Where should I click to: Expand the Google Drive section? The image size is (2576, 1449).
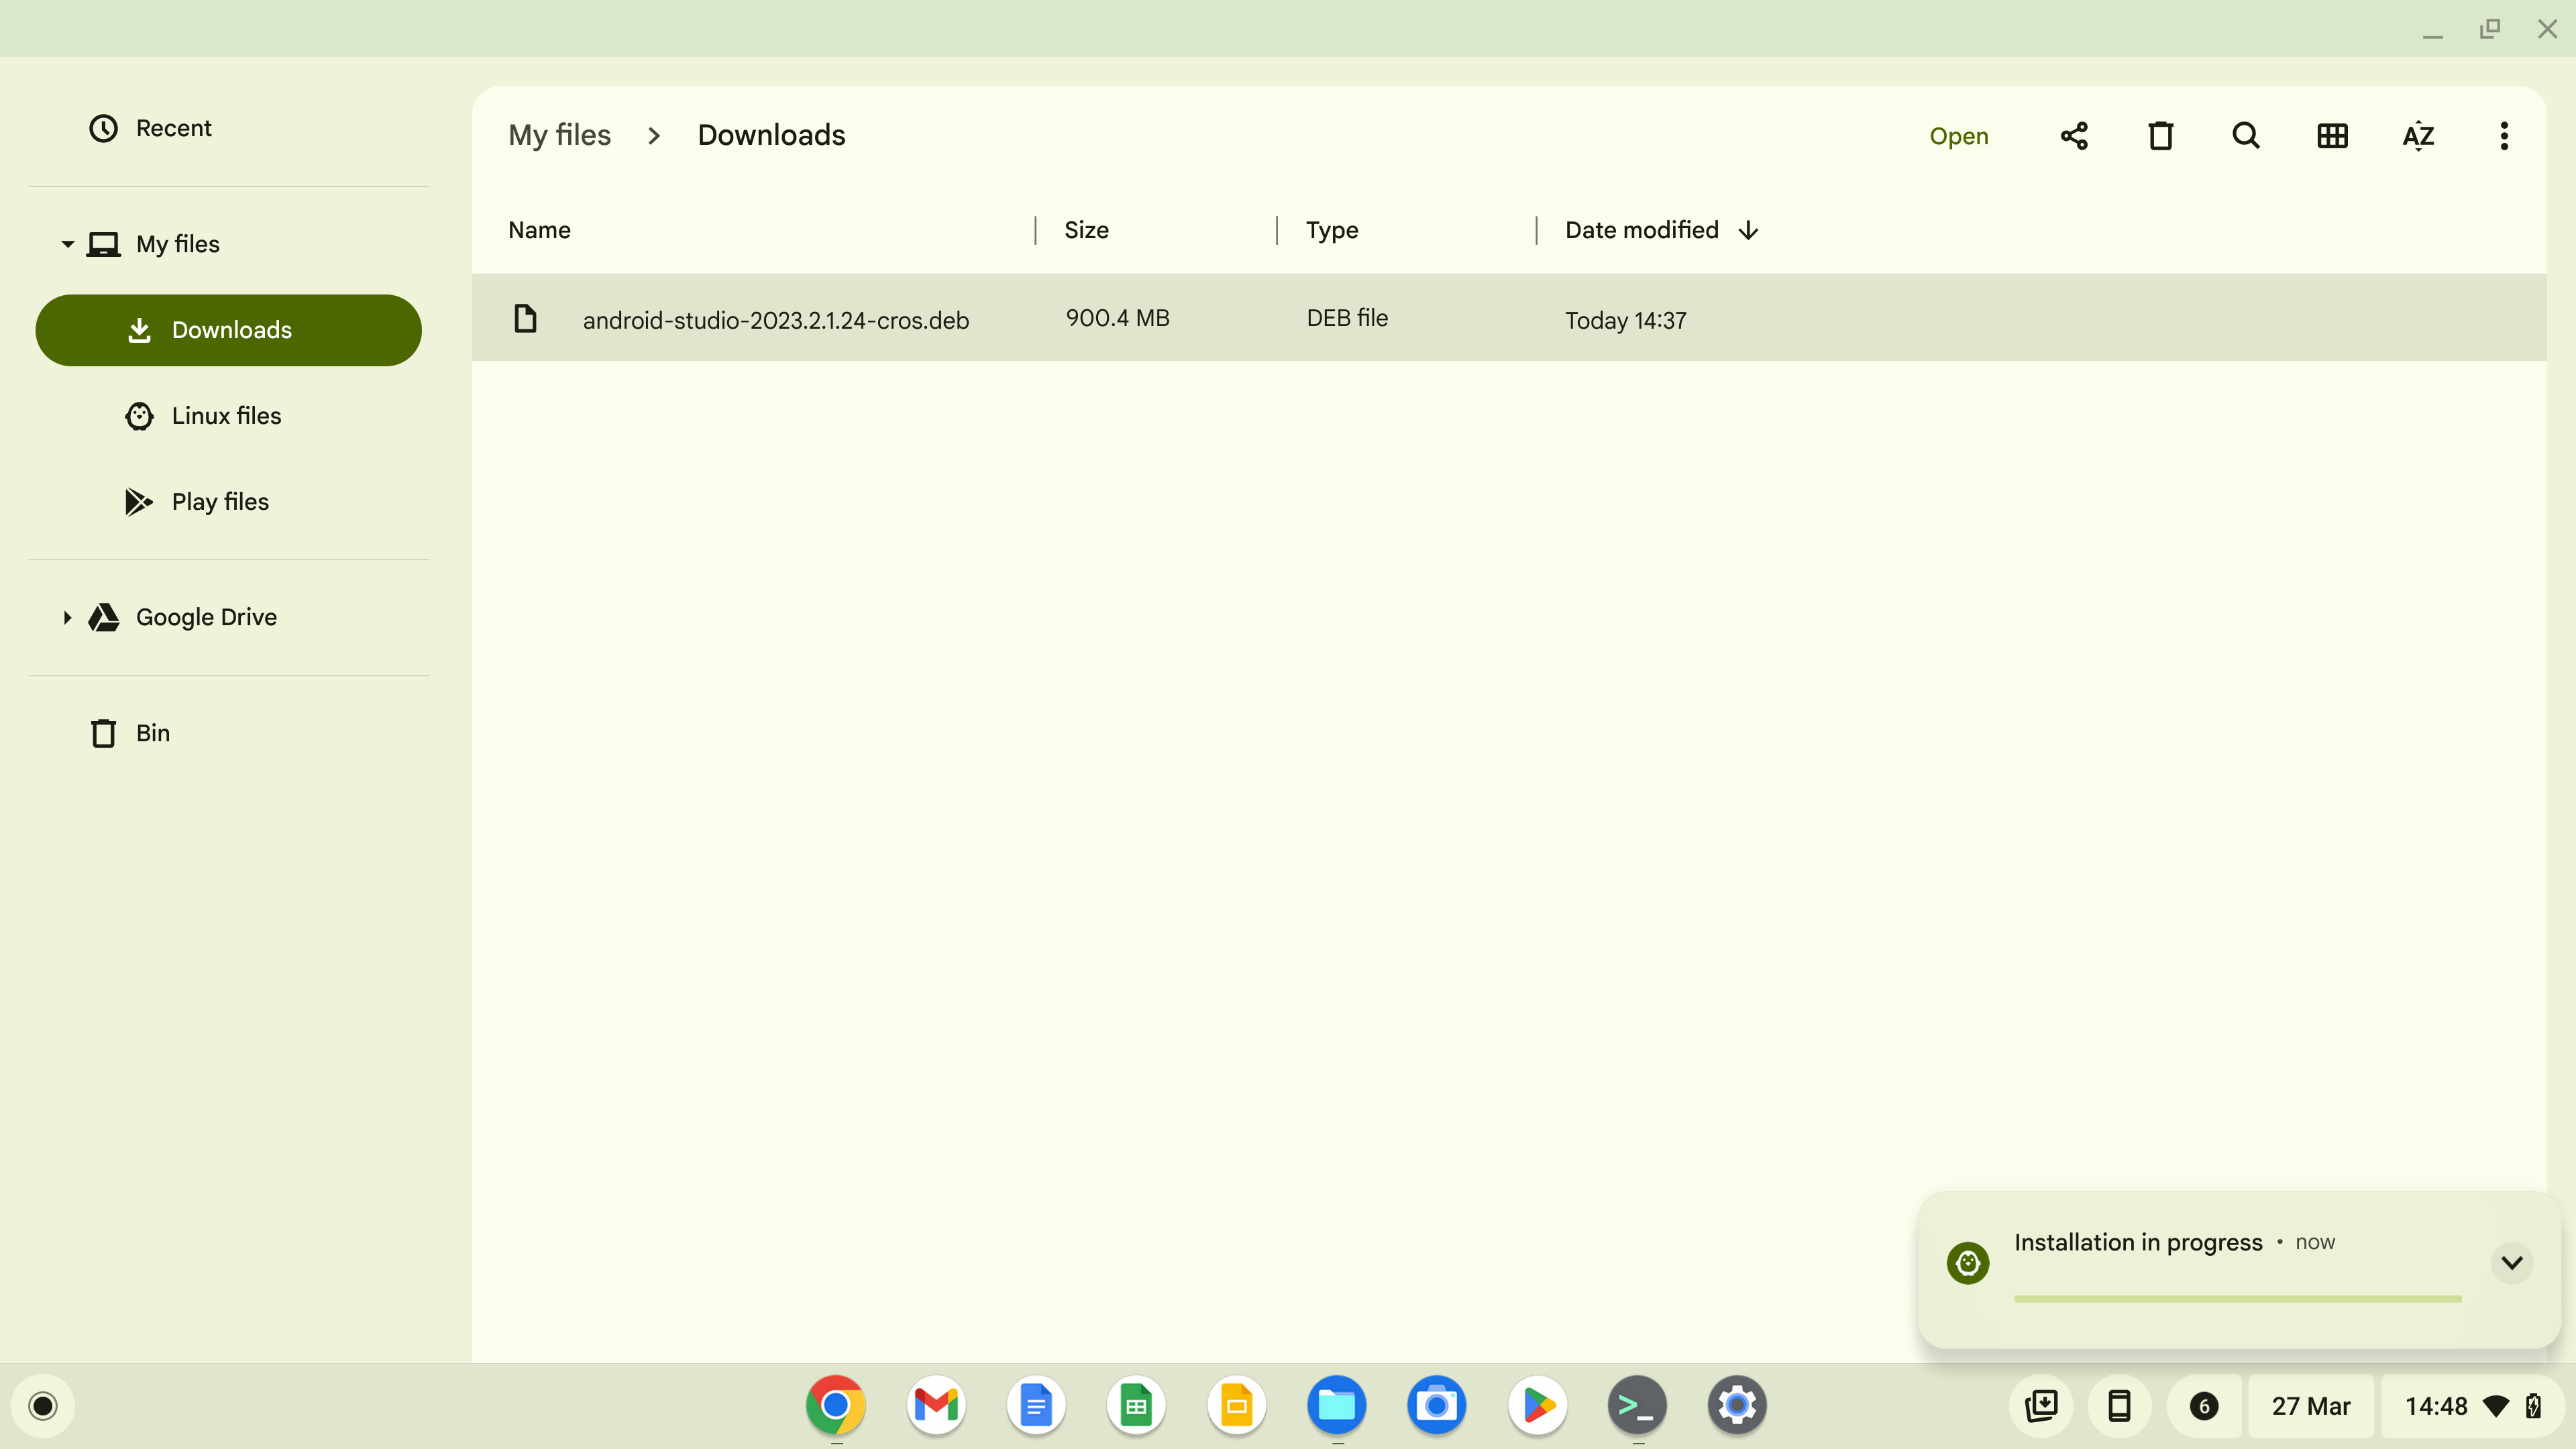click(67, 617)
